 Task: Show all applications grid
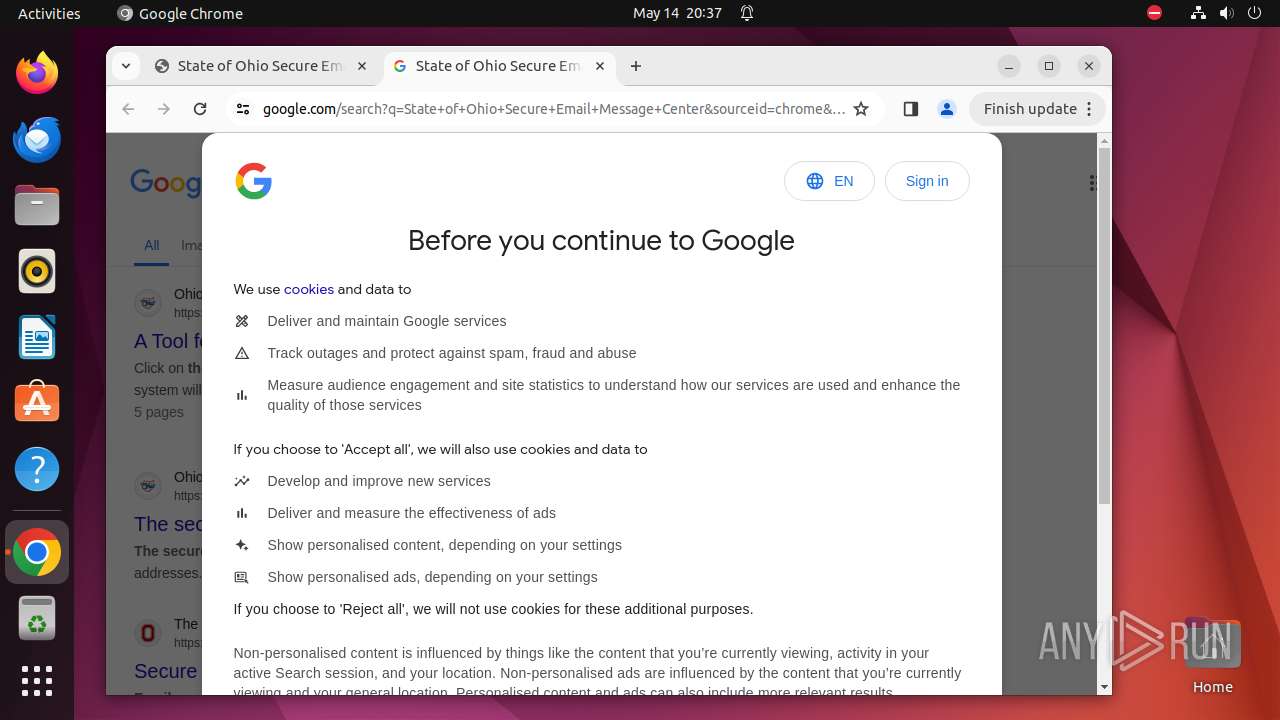pyautogui.click(x=37, y=681)
